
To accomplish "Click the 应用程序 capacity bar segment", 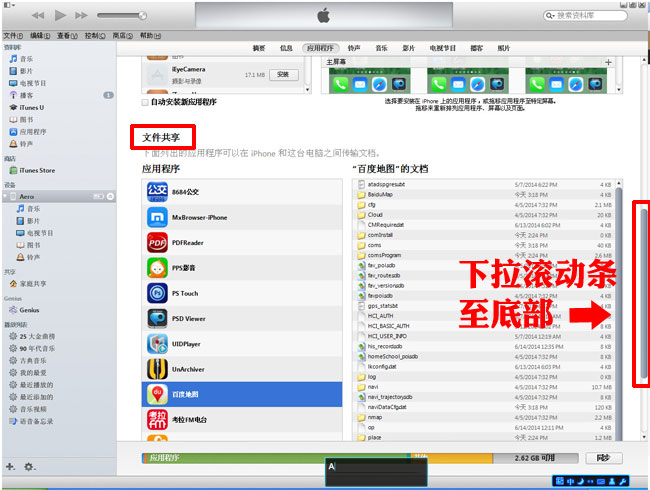I will click(x=276, y=458).
